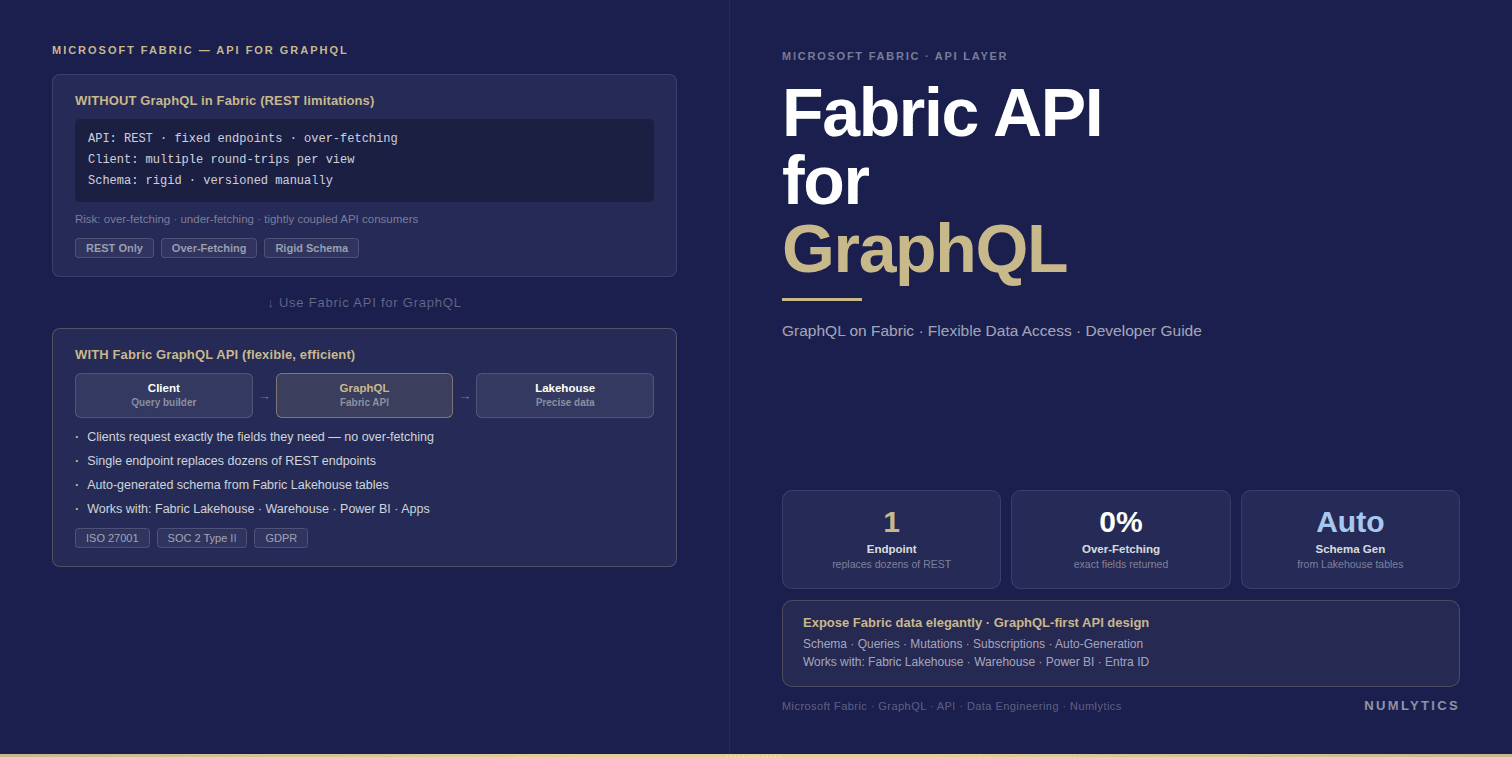Viewport: 1512px width, 757px height.
Task: Click subtitle 'GraphQL on Fabric · Flexible Data Access'
Action: tap(992, 331)
